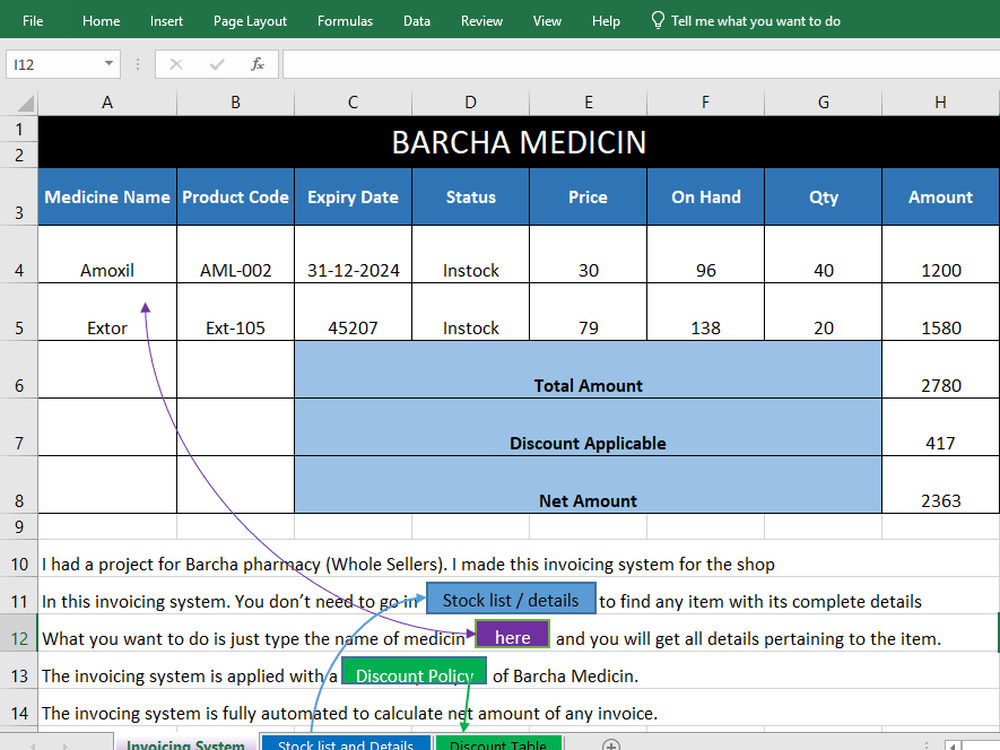Open the Help tab
The height and width of the screenshot is (750, 1000).
(x=606, y=21)
